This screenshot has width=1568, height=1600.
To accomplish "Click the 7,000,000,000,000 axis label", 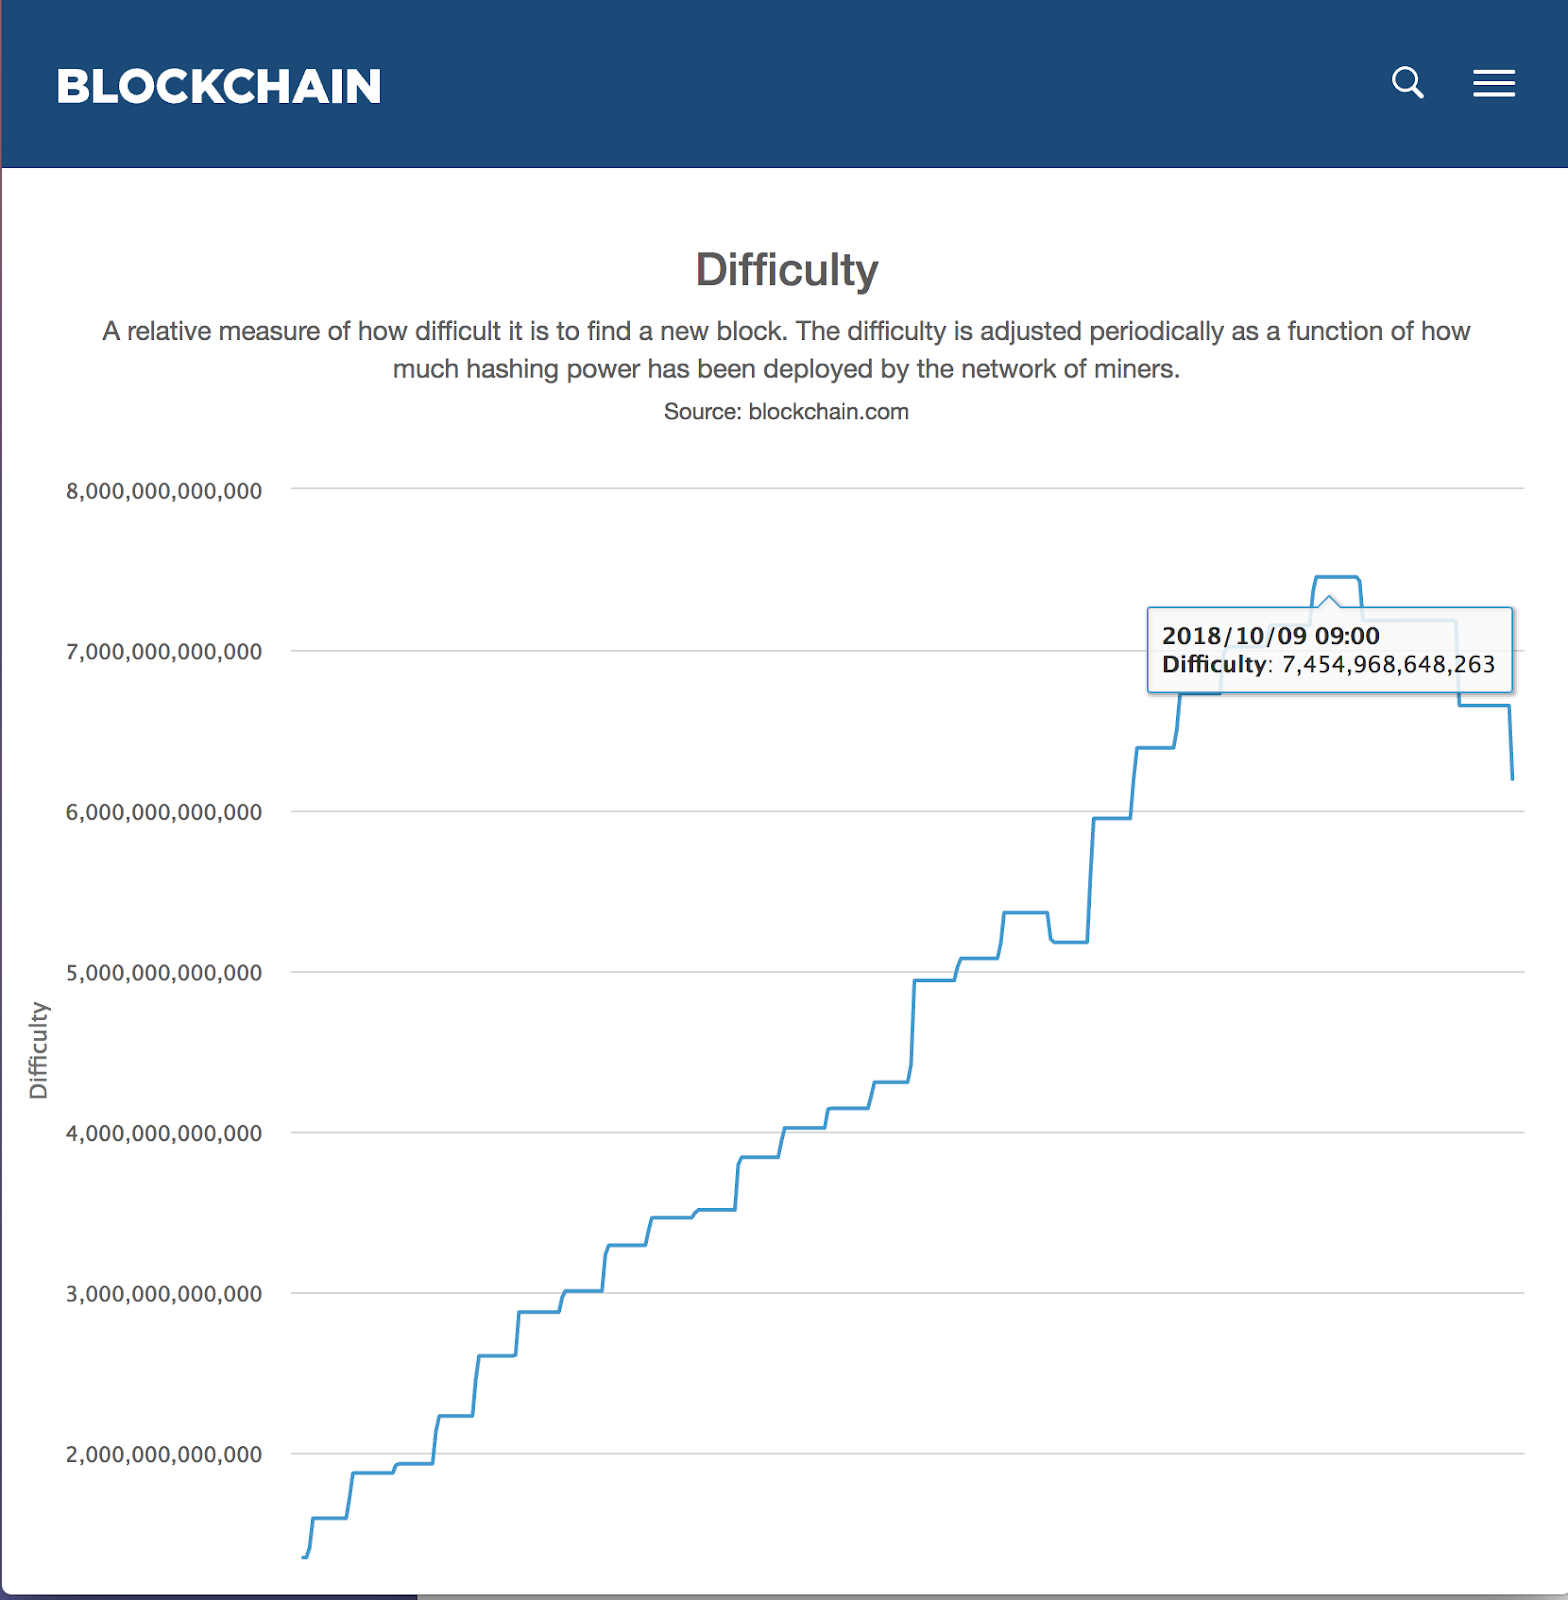I will pos(164,652).
